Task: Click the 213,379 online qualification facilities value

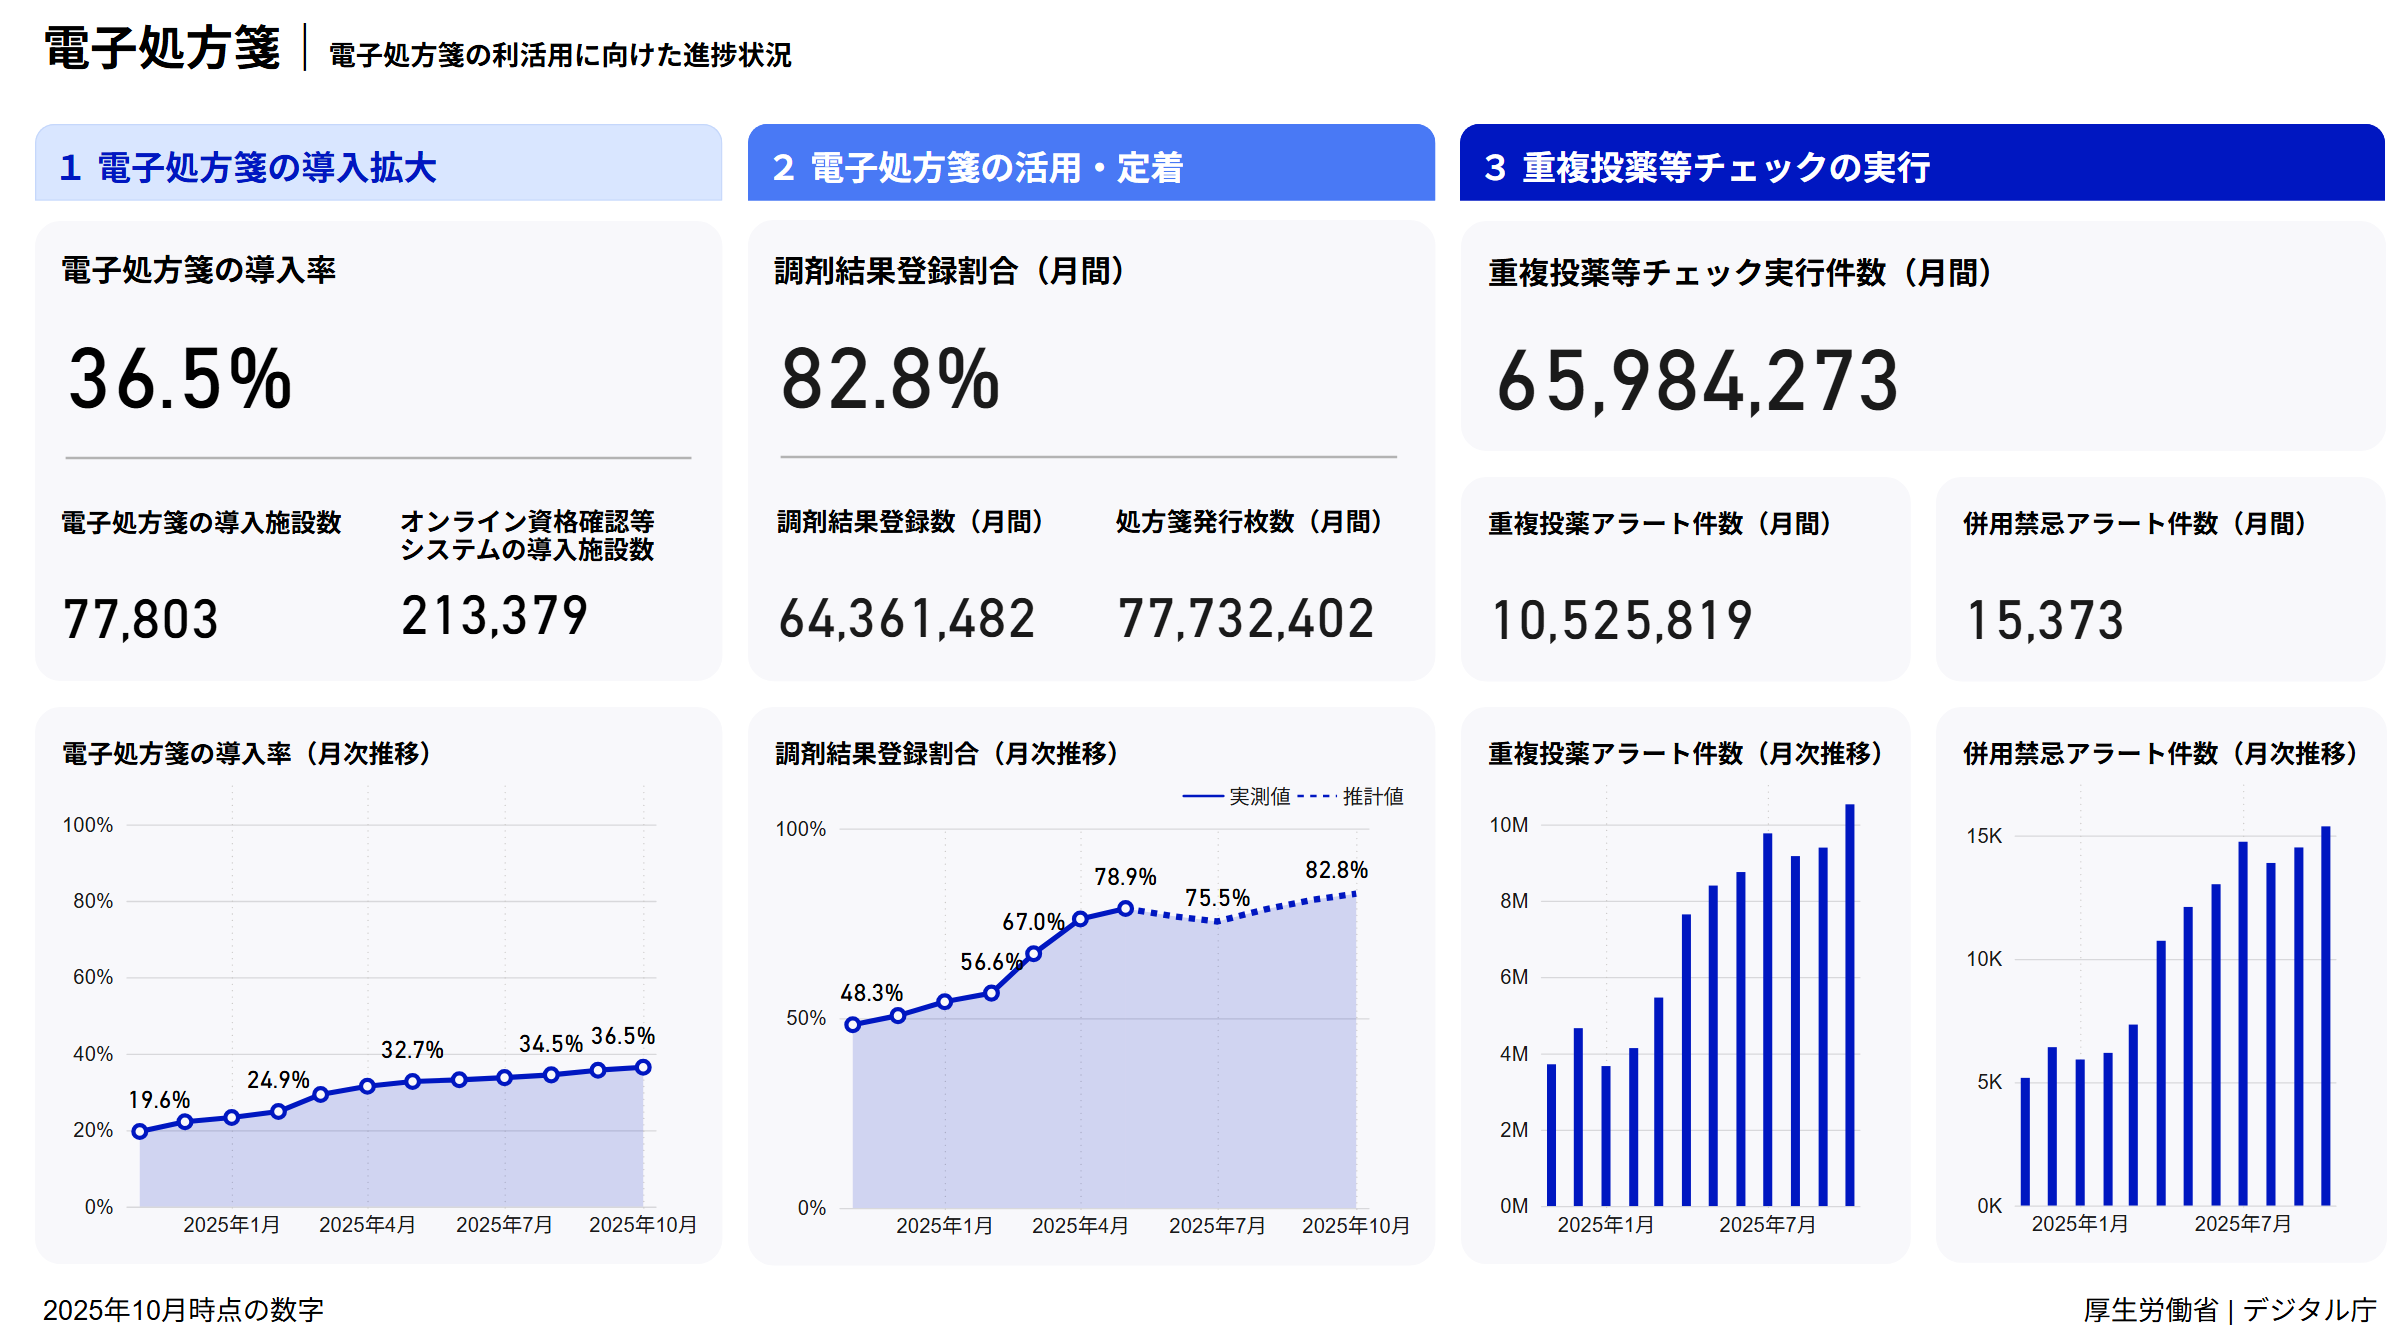Action: [495, 615]
